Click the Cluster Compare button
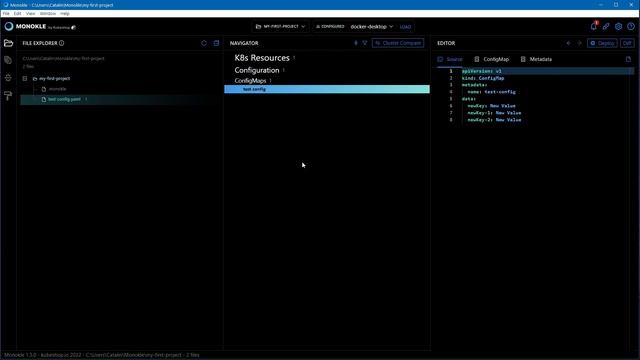640x360 pixels. [x=398, y=43]
